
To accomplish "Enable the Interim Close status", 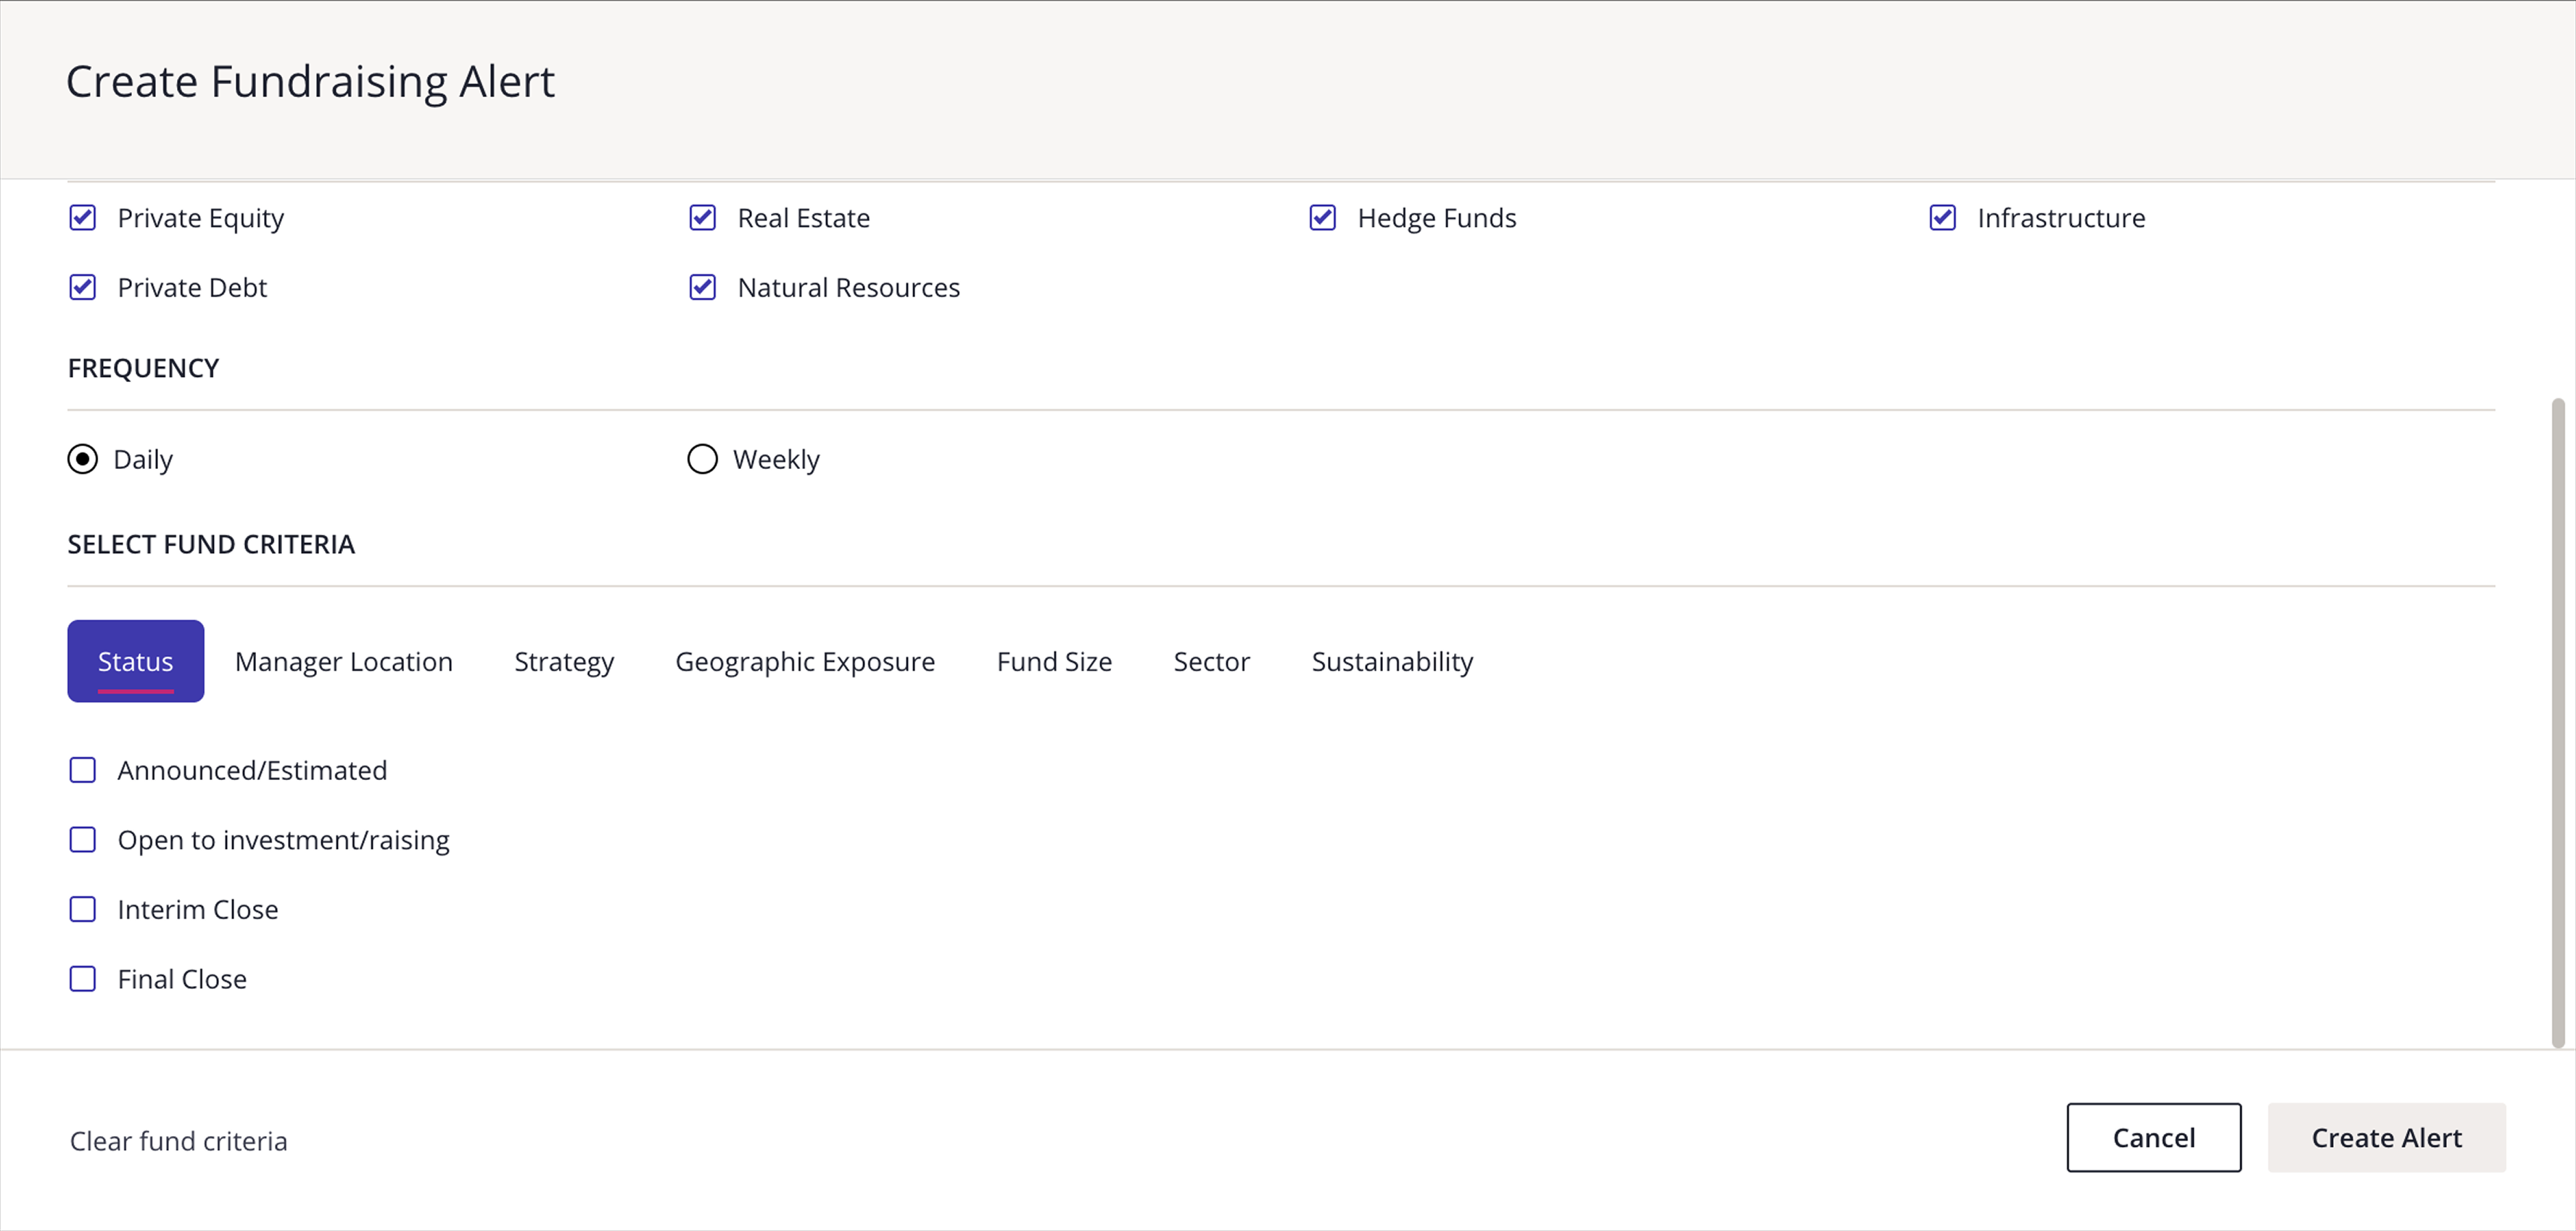I will point(83,909).
